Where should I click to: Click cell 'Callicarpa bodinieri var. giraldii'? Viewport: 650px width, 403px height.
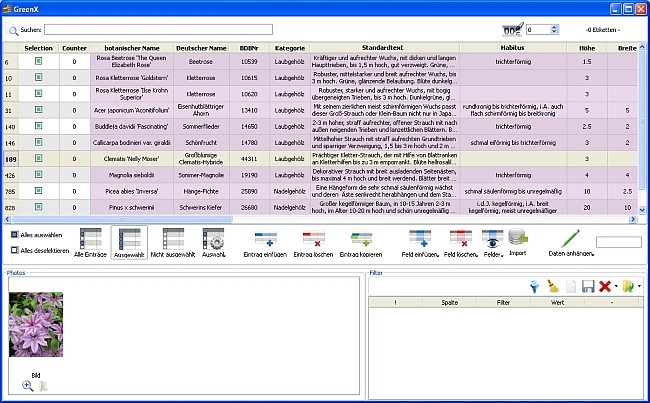pos(131,143)
